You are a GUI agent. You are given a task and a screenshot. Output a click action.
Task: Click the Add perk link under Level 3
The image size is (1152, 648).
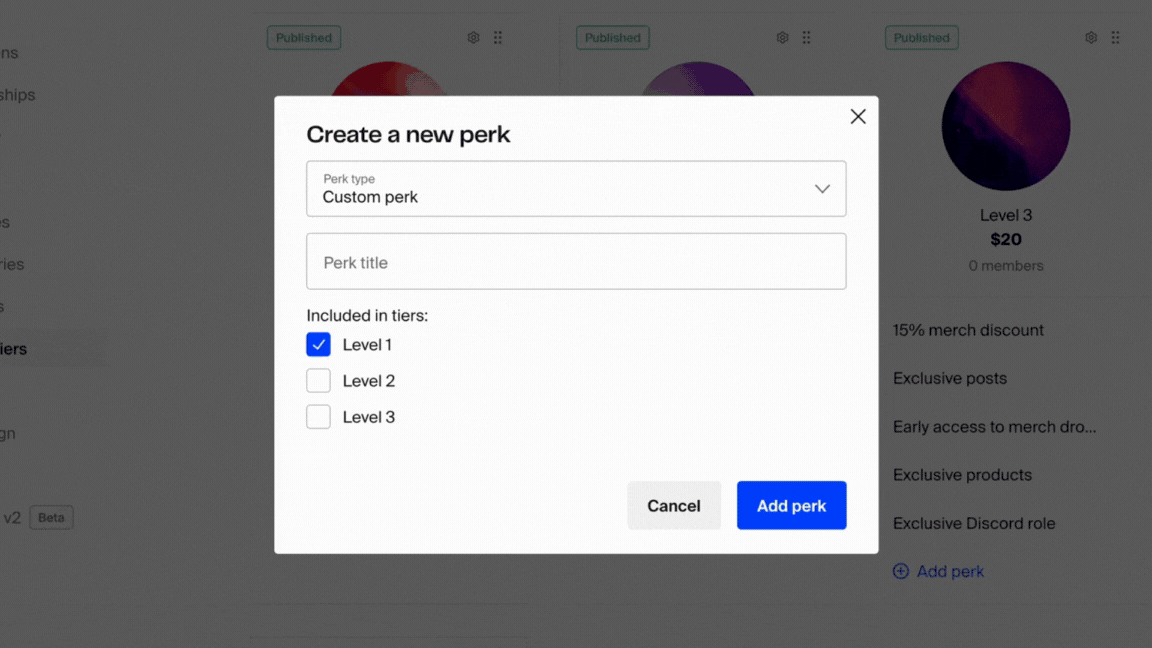pos(949,571)
